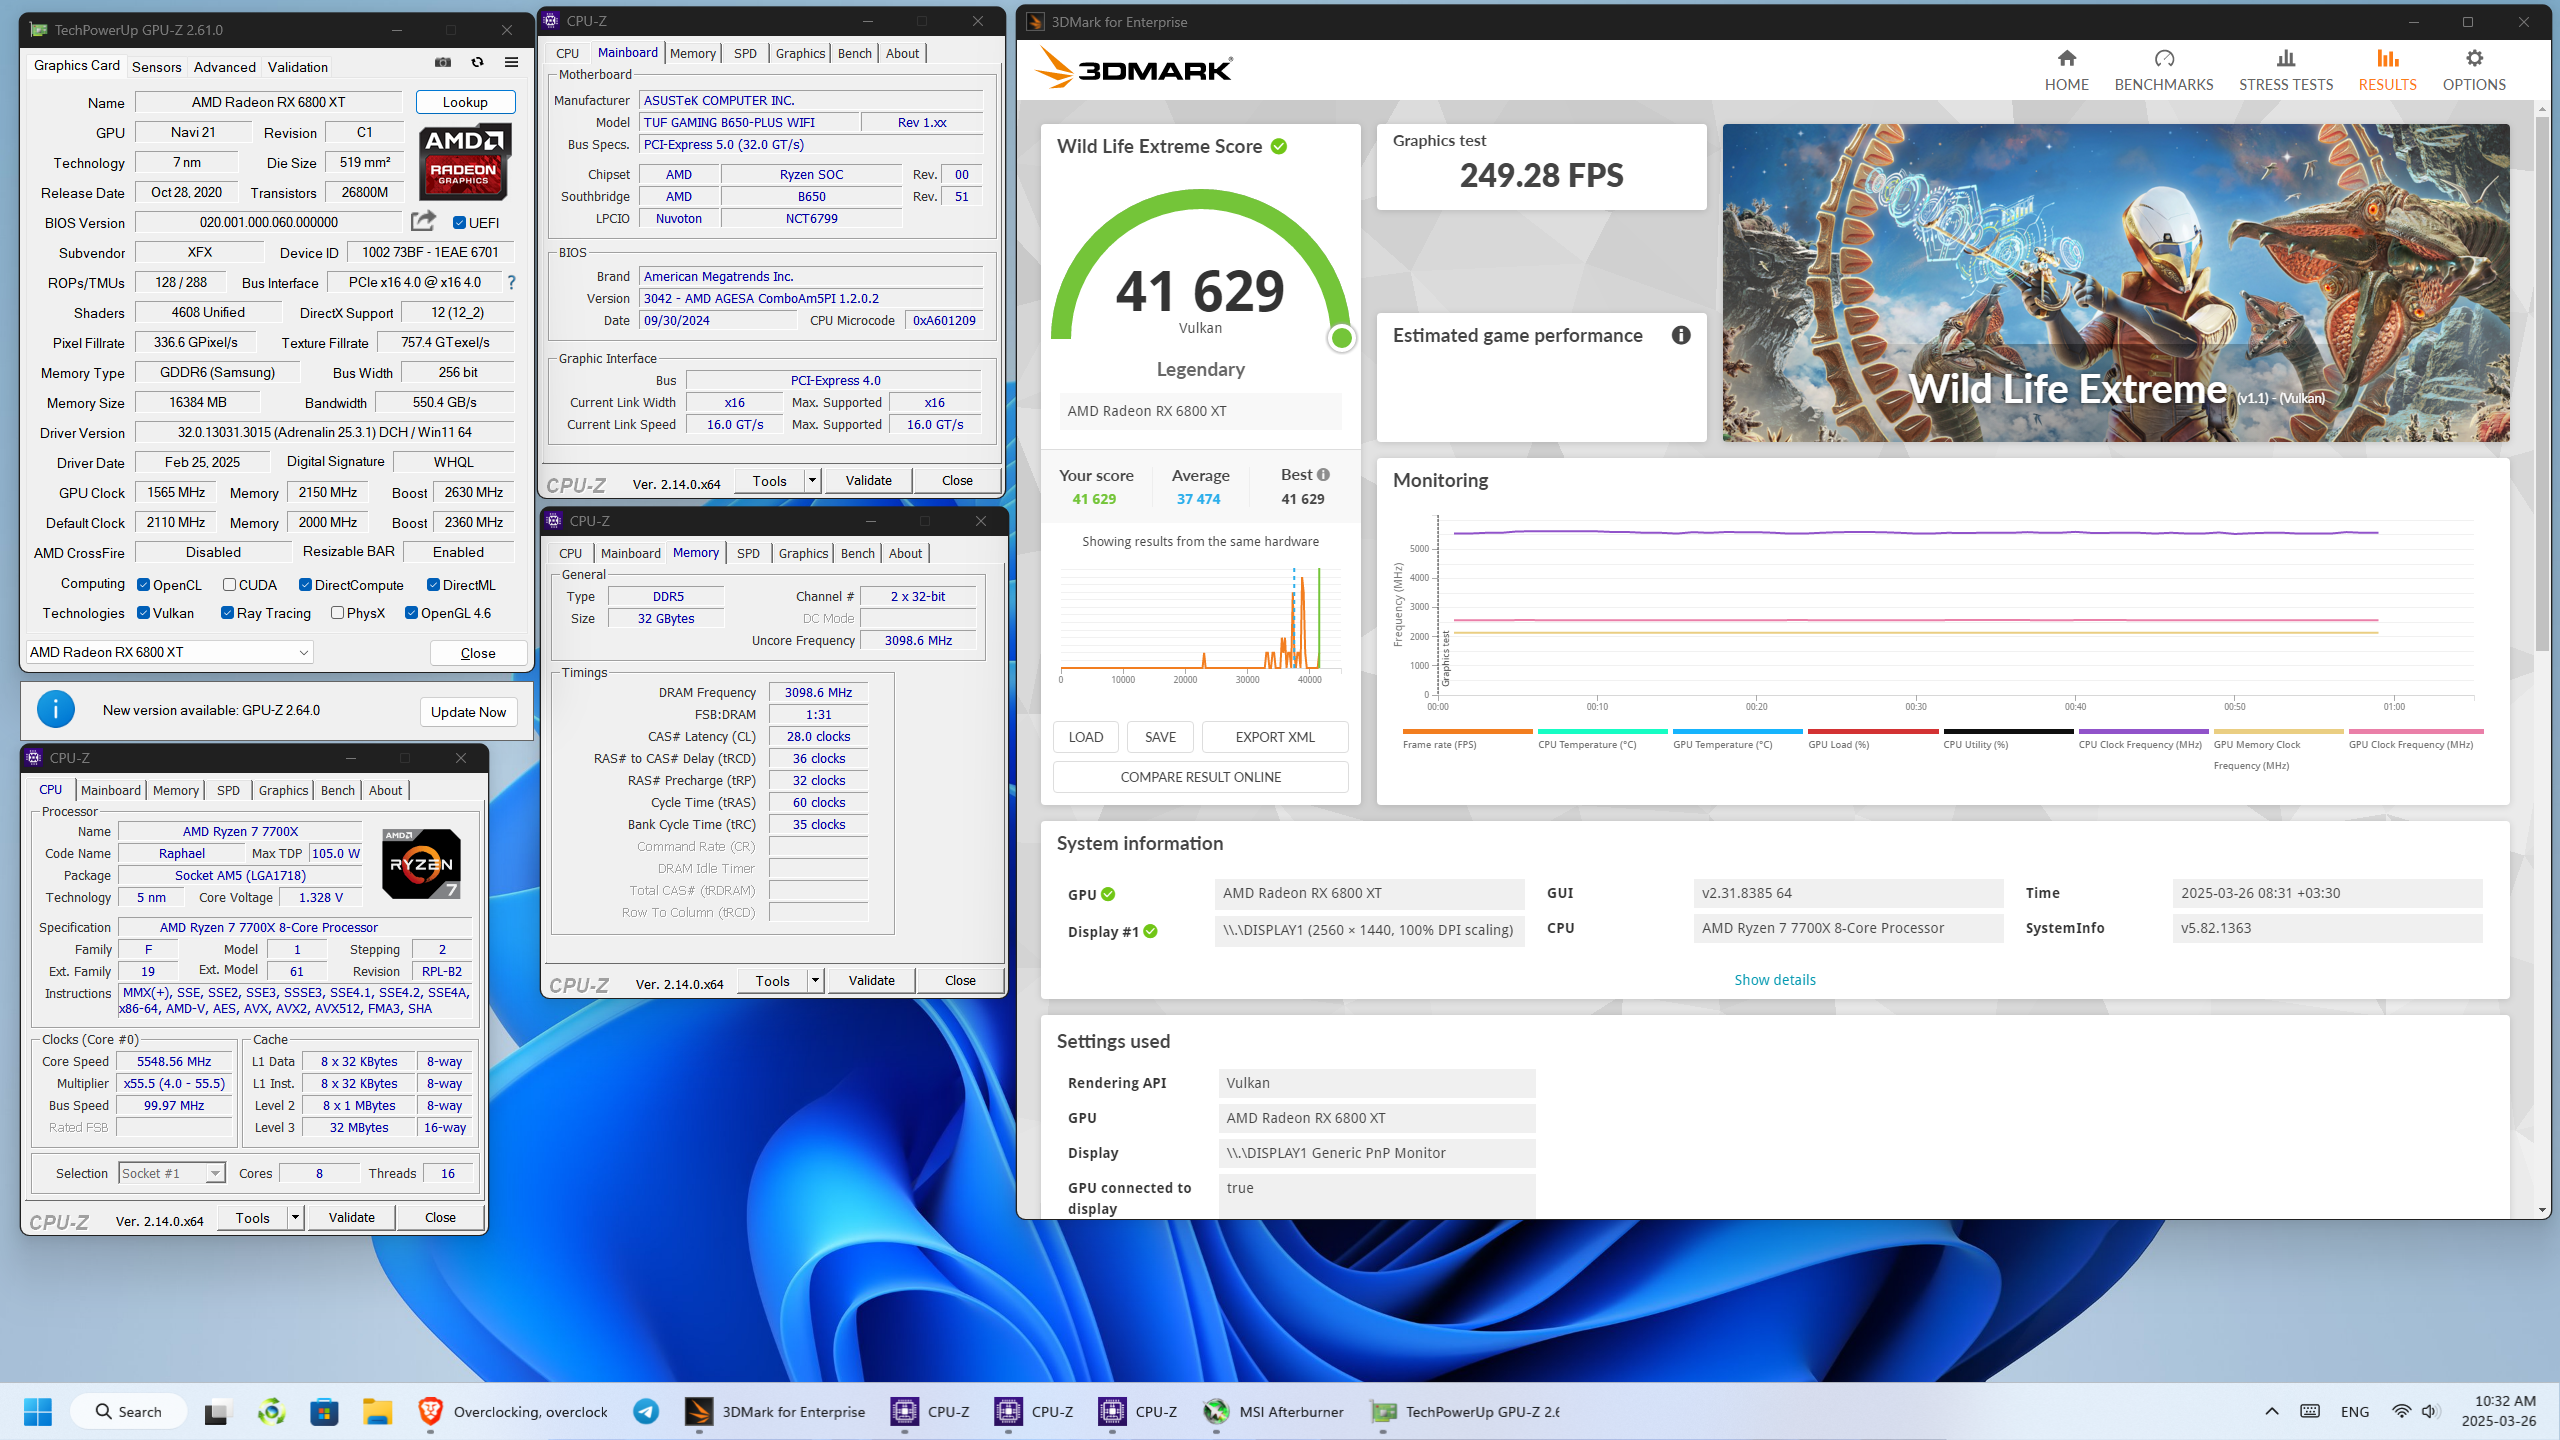Click EXPORT XML in 3DMark
This screenshot has width=2560, height=1440.
tap(1275, 737)
